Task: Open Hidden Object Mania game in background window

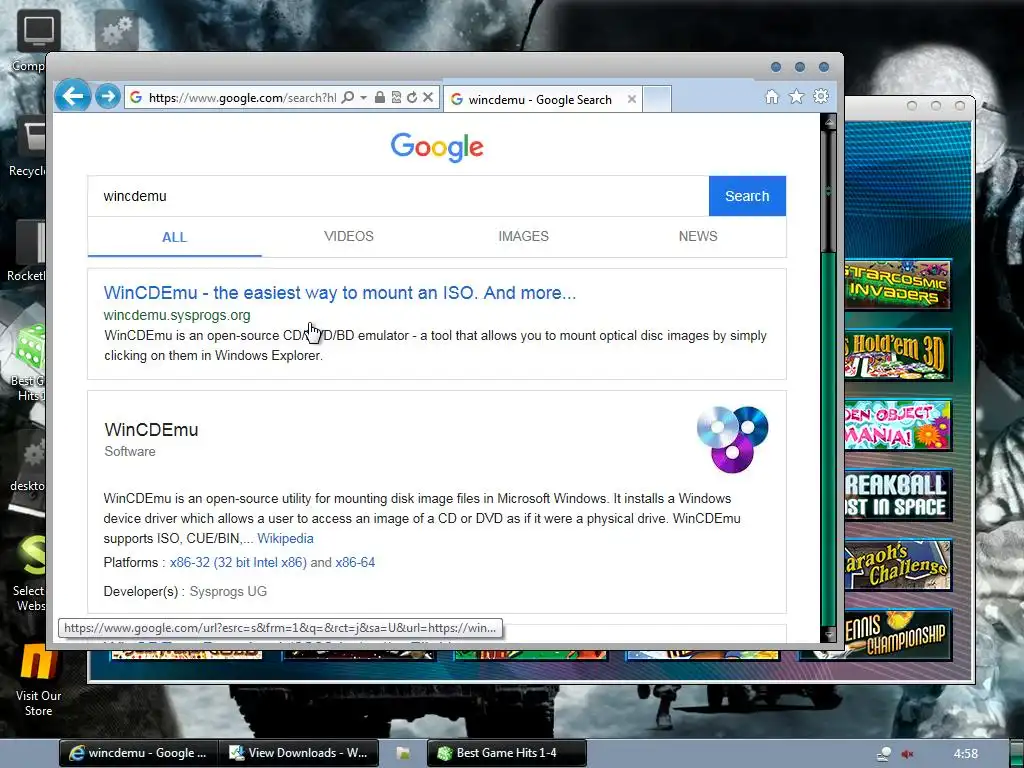Action: click(x=898, y=425)
